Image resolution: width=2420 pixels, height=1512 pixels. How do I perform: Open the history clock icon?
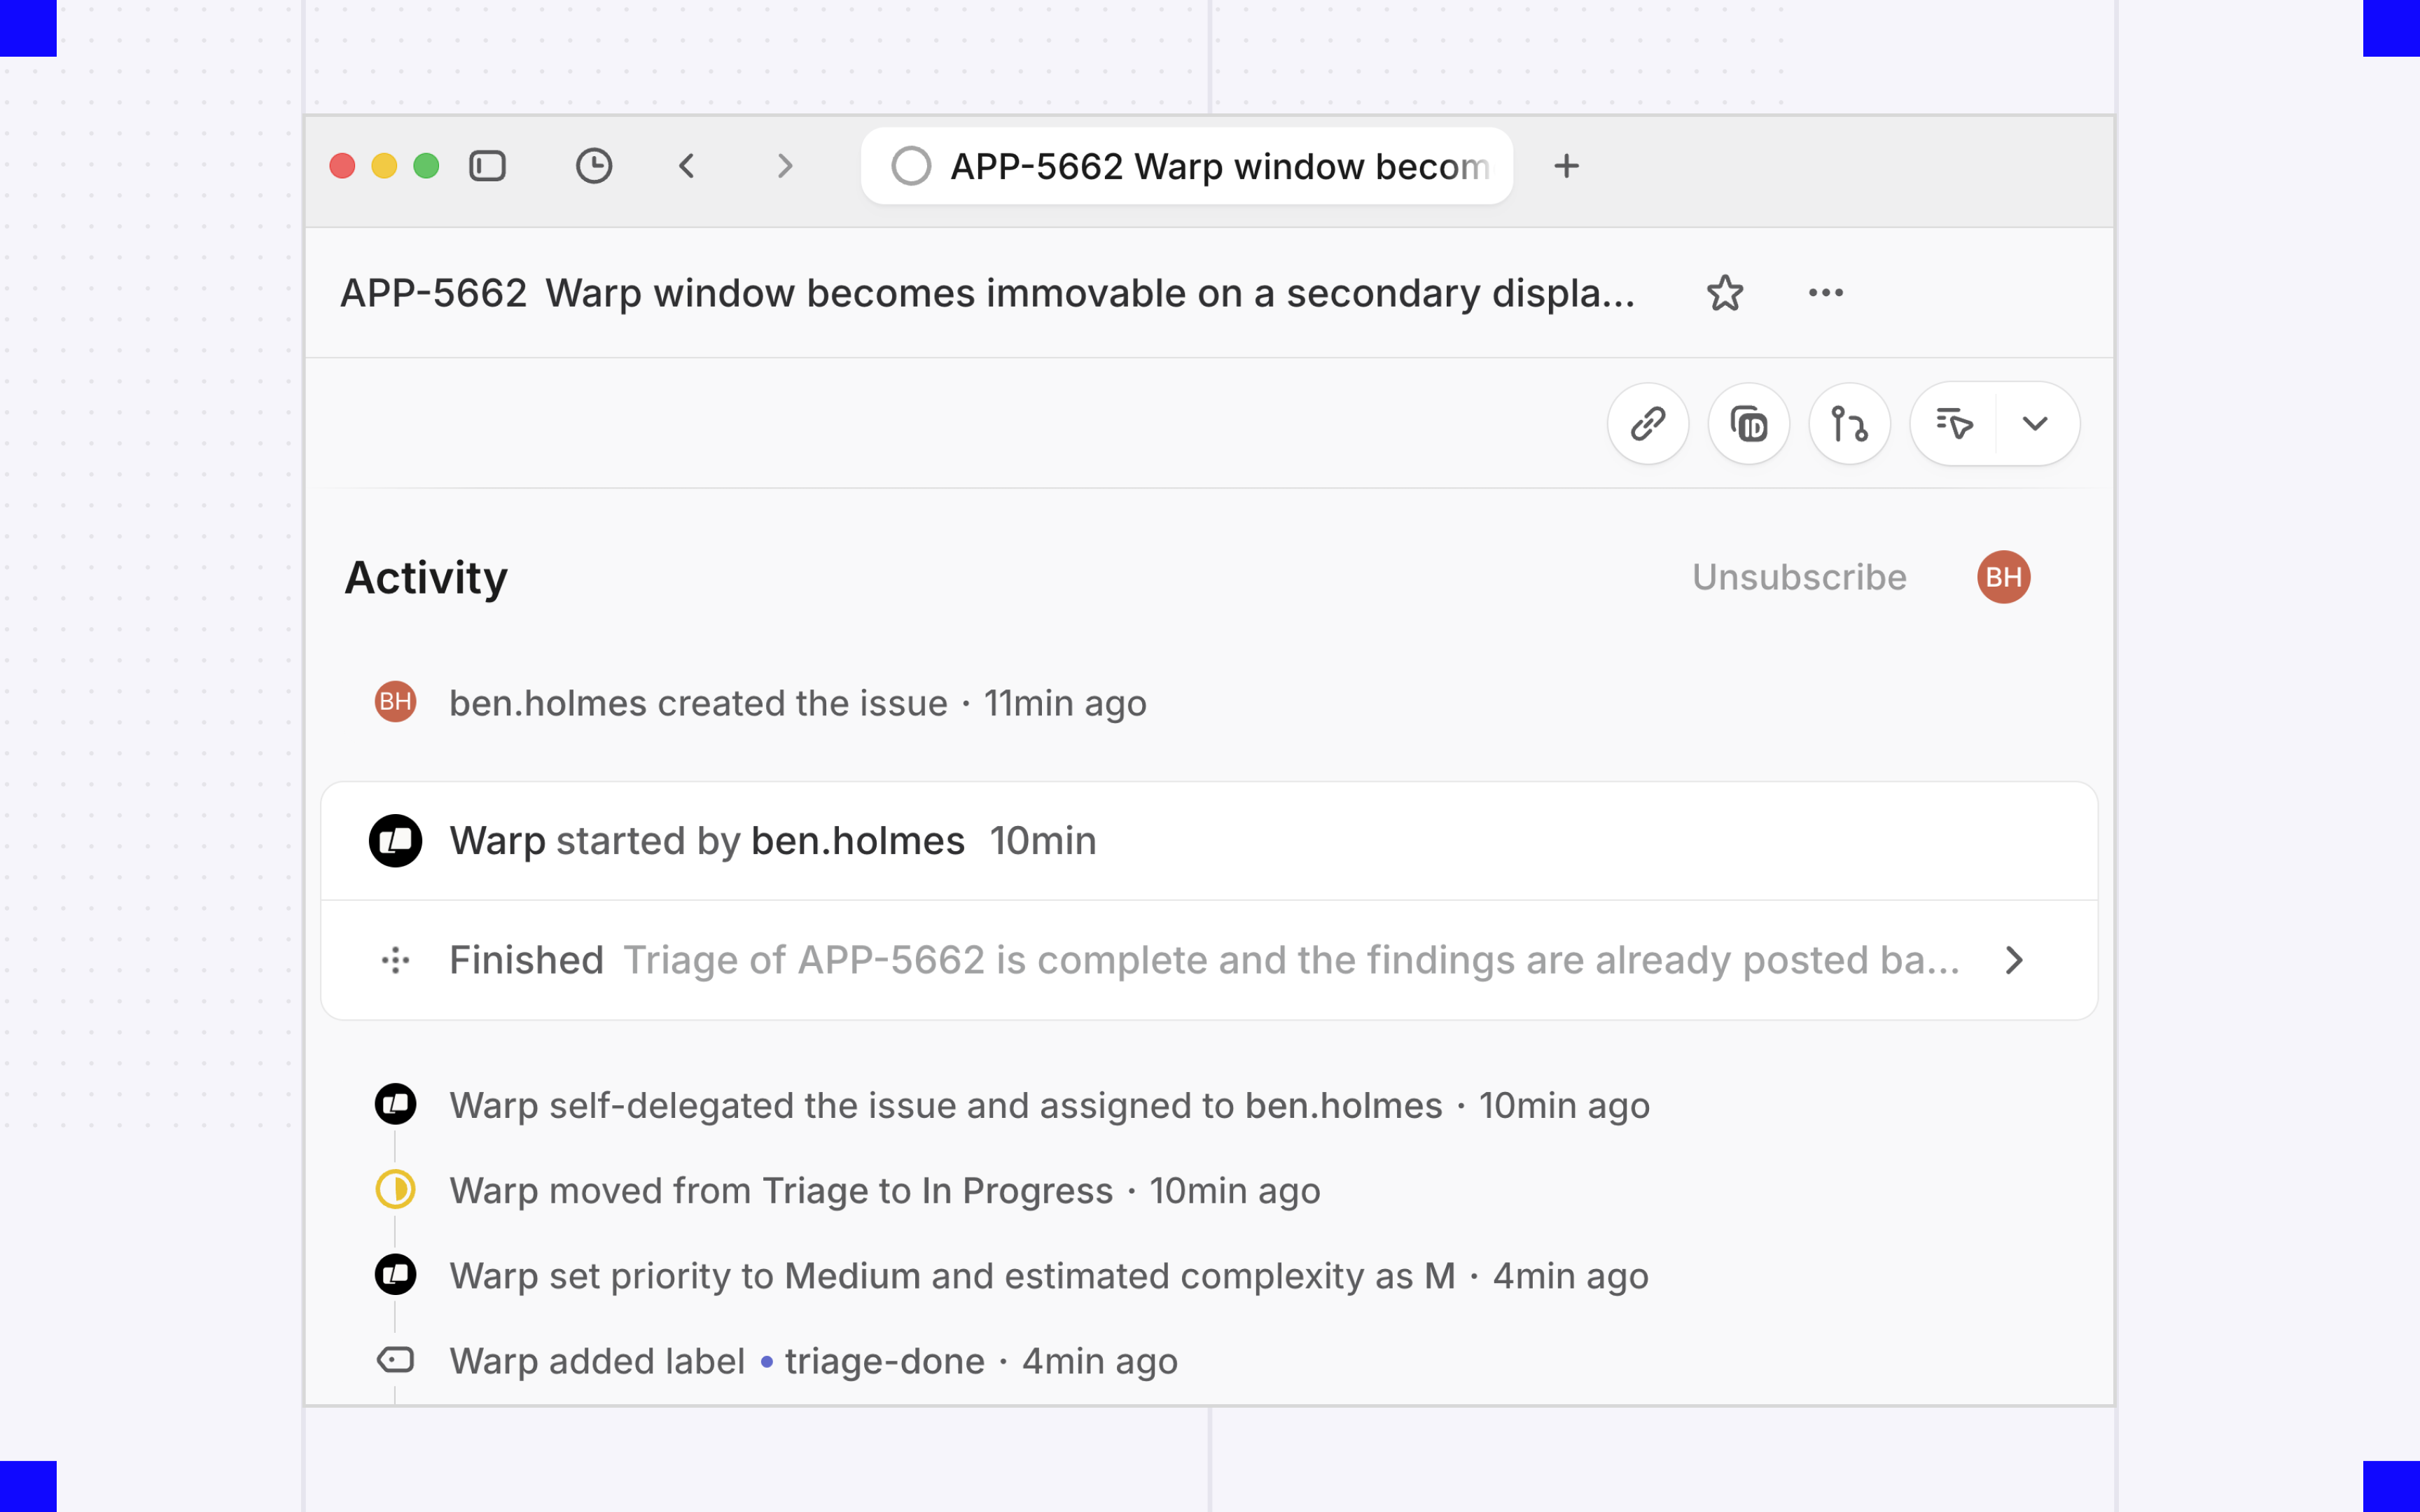[x=594, y=166]
